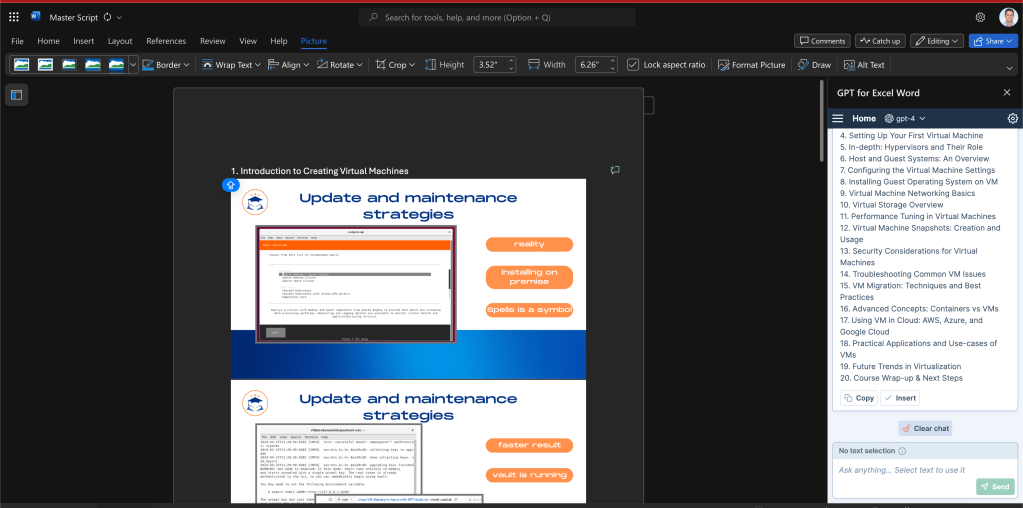Open the Rotate dropdown
Screen dimensions: 1023x508
point(339,65)
